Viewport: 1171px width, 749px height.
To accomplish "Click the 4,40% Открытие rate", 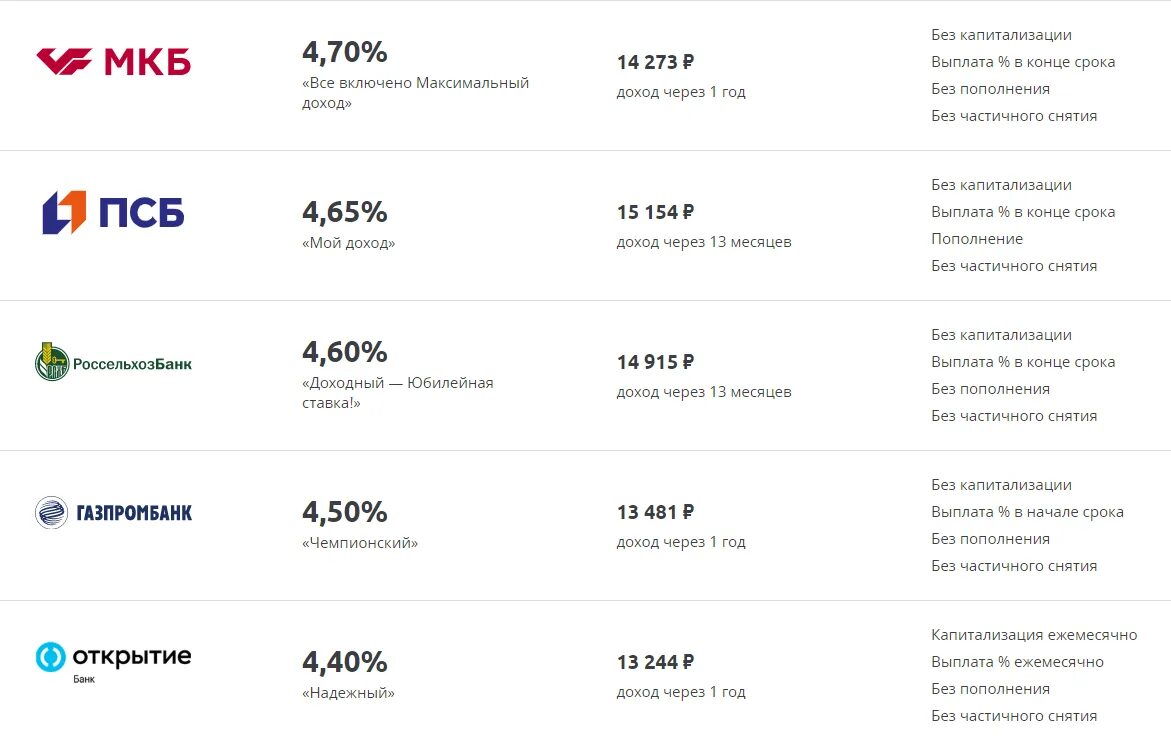I will click(344, 662).
